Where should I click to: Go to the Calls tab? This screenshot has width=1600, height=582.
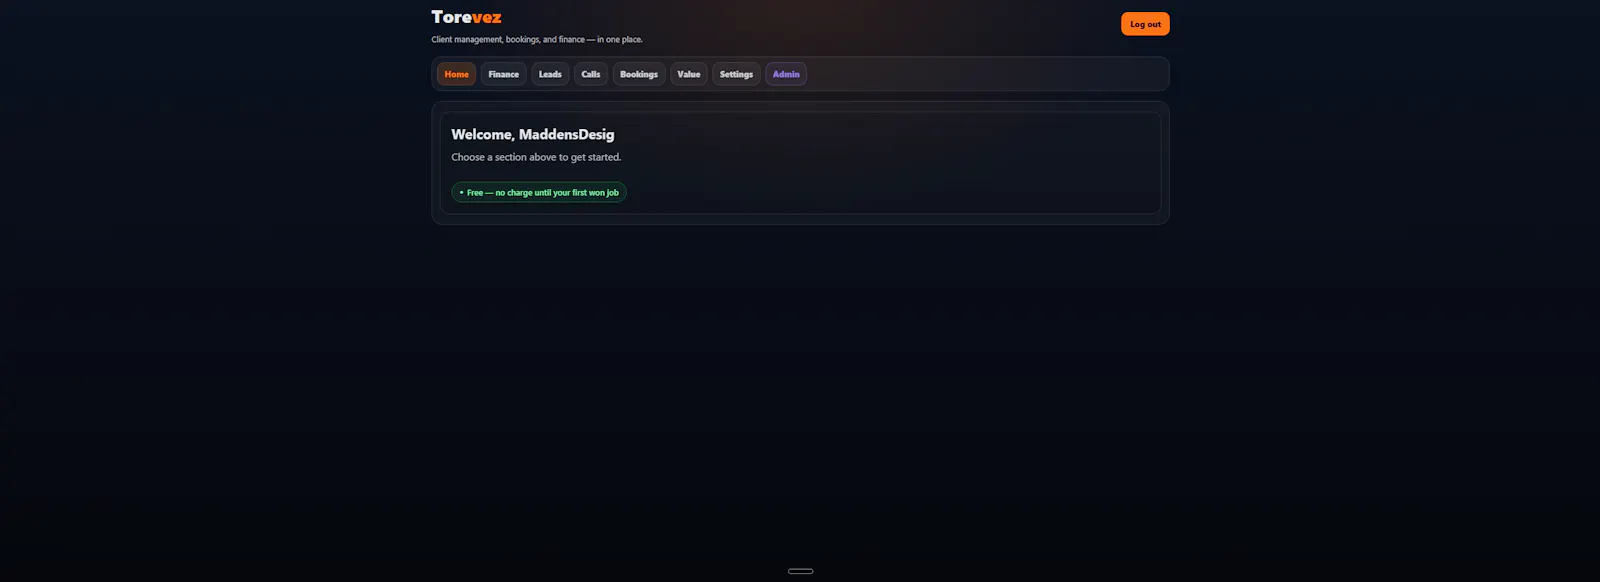tap(591, 74)
